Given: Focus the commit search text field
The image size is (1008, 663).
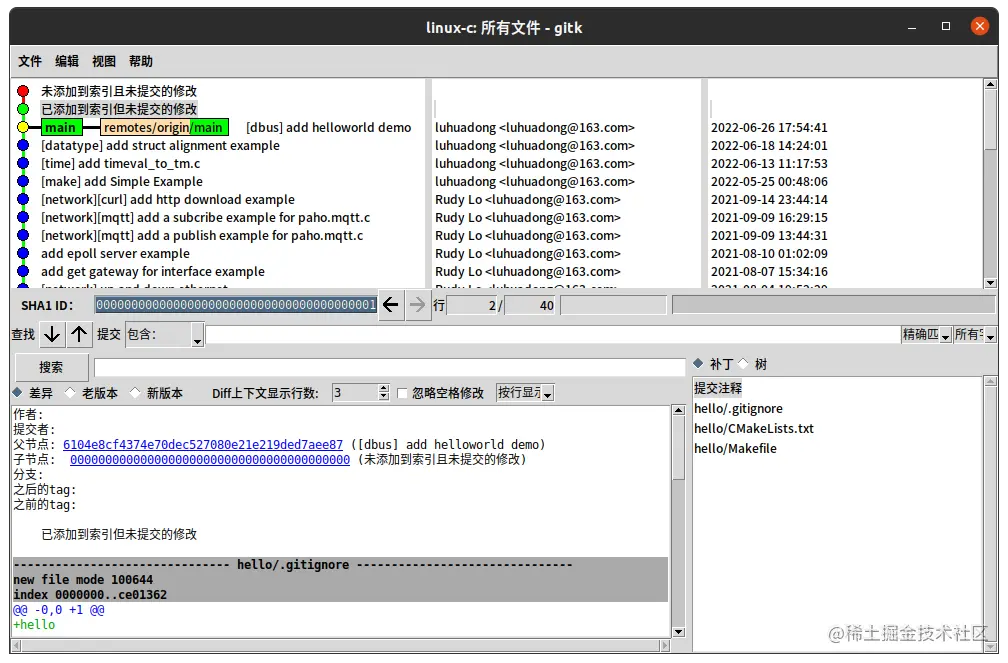Looking at the screenshot, I should point(553,334).
